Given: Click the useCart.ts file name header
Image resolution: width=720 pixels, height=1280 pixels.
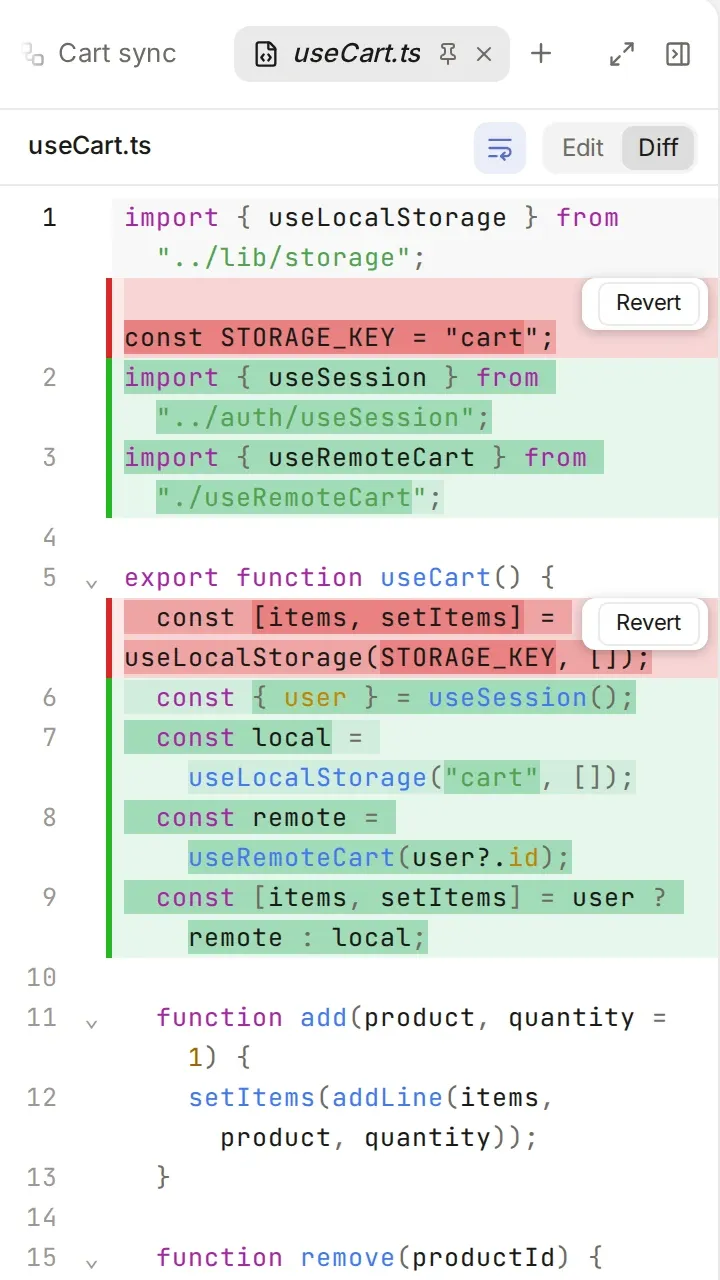Looking at the screenshot, I should click(90, 146).
